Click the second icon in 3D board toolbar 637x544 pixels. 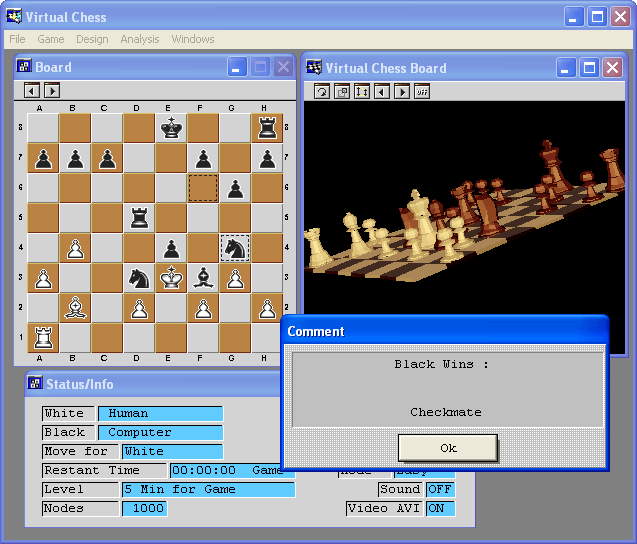point(341,91)
